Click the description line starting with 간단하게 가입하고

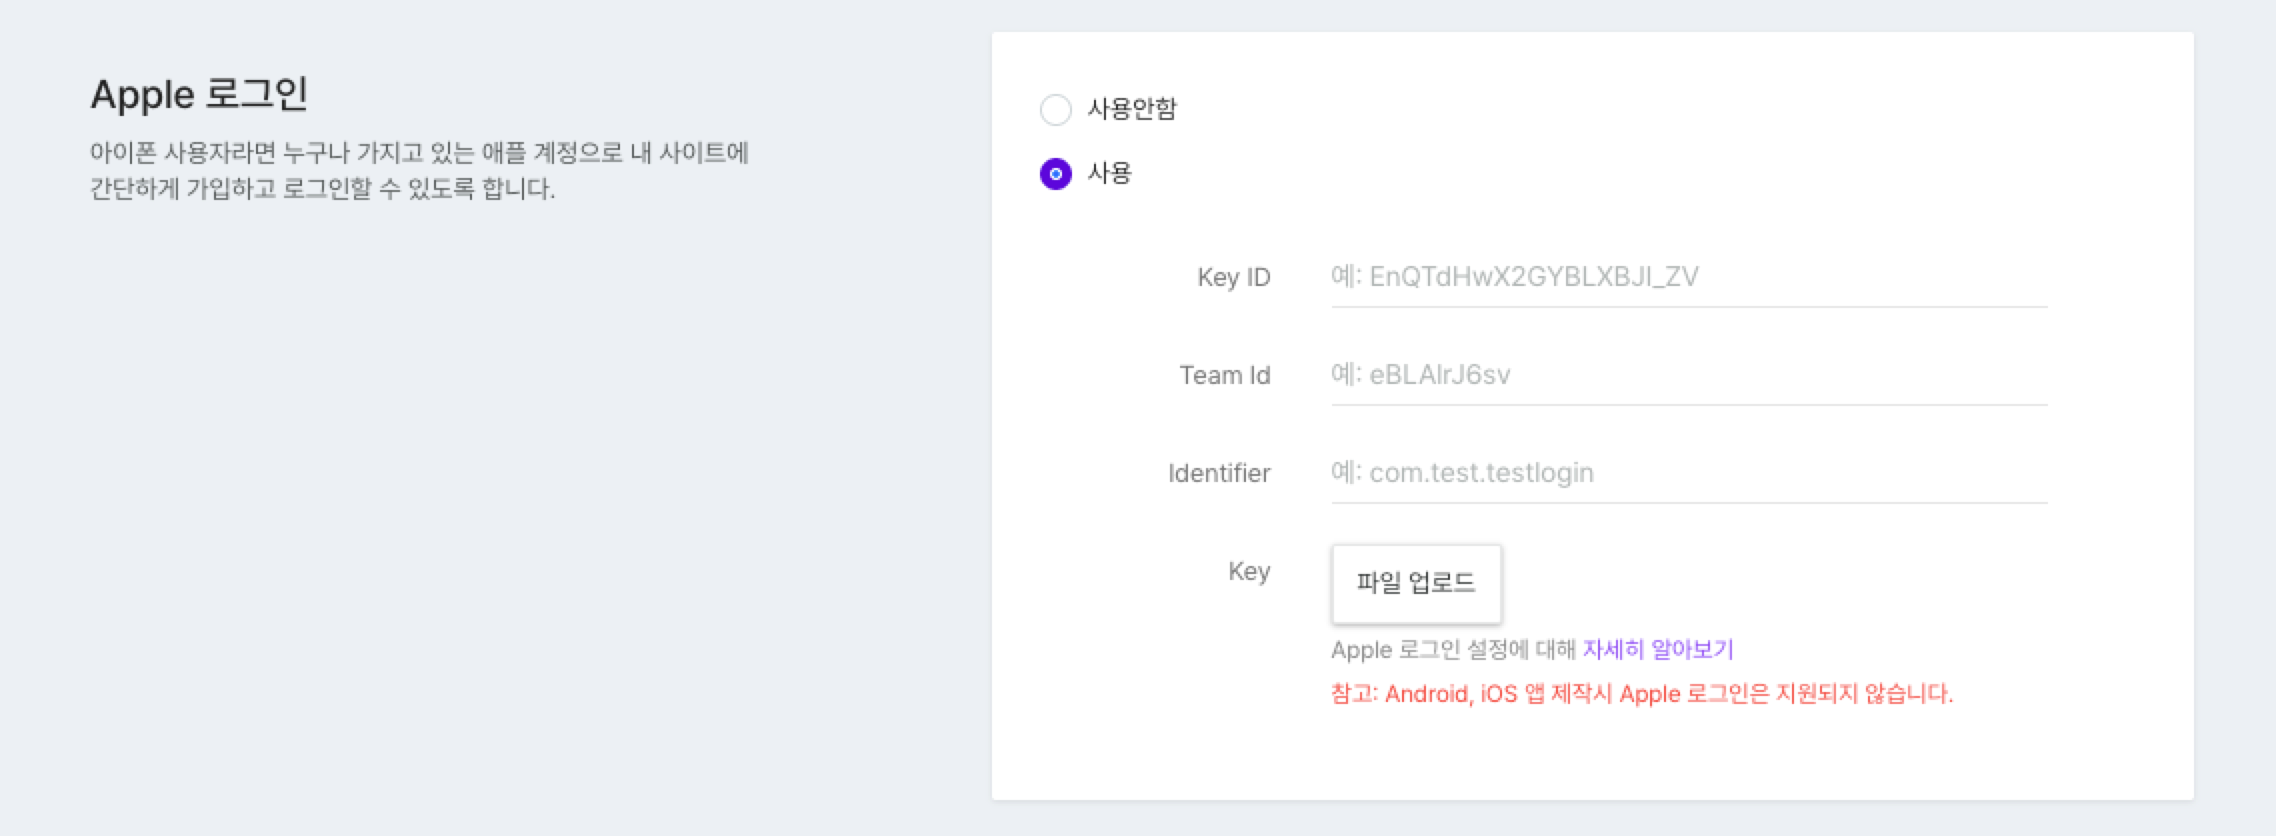(322, 189)
